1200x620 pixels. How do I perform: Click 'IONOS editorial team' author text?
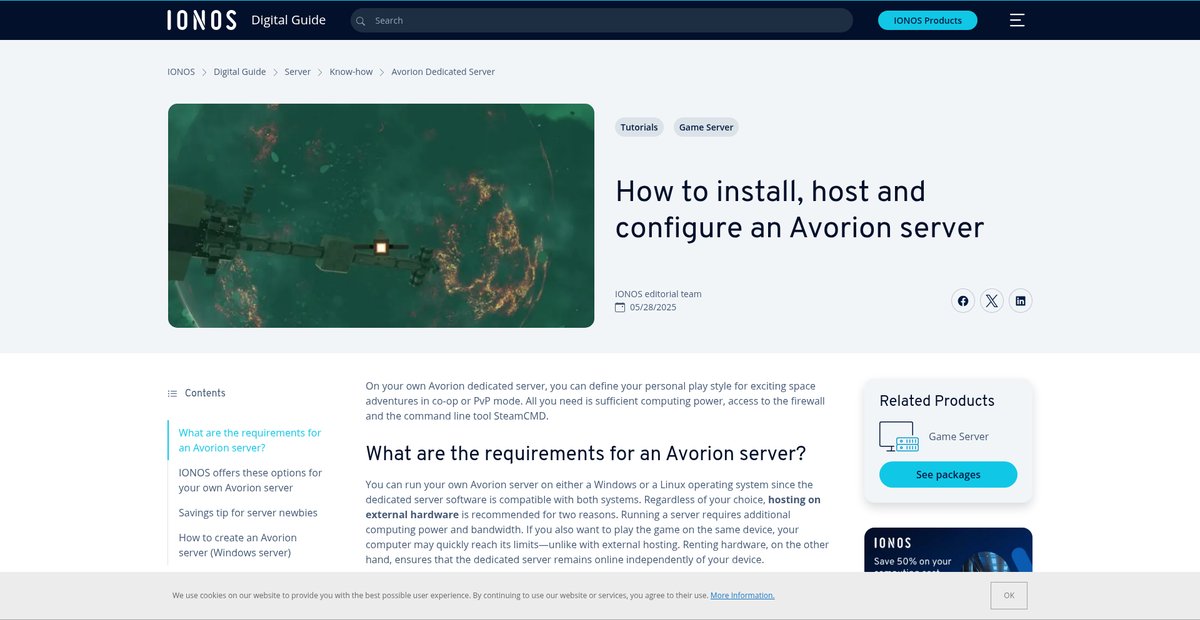658,294
